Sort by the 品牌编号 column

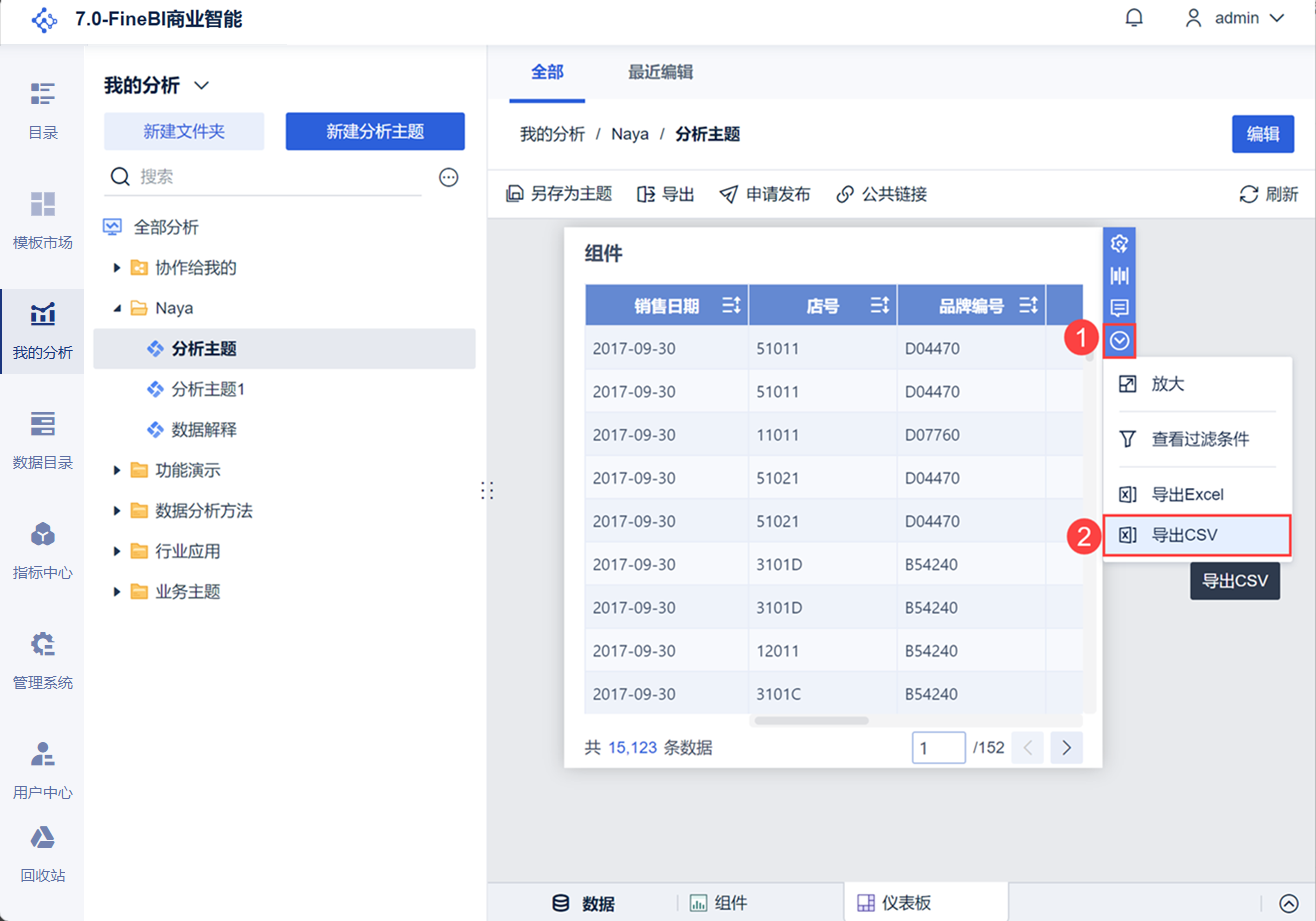[x=1028, y=306]
